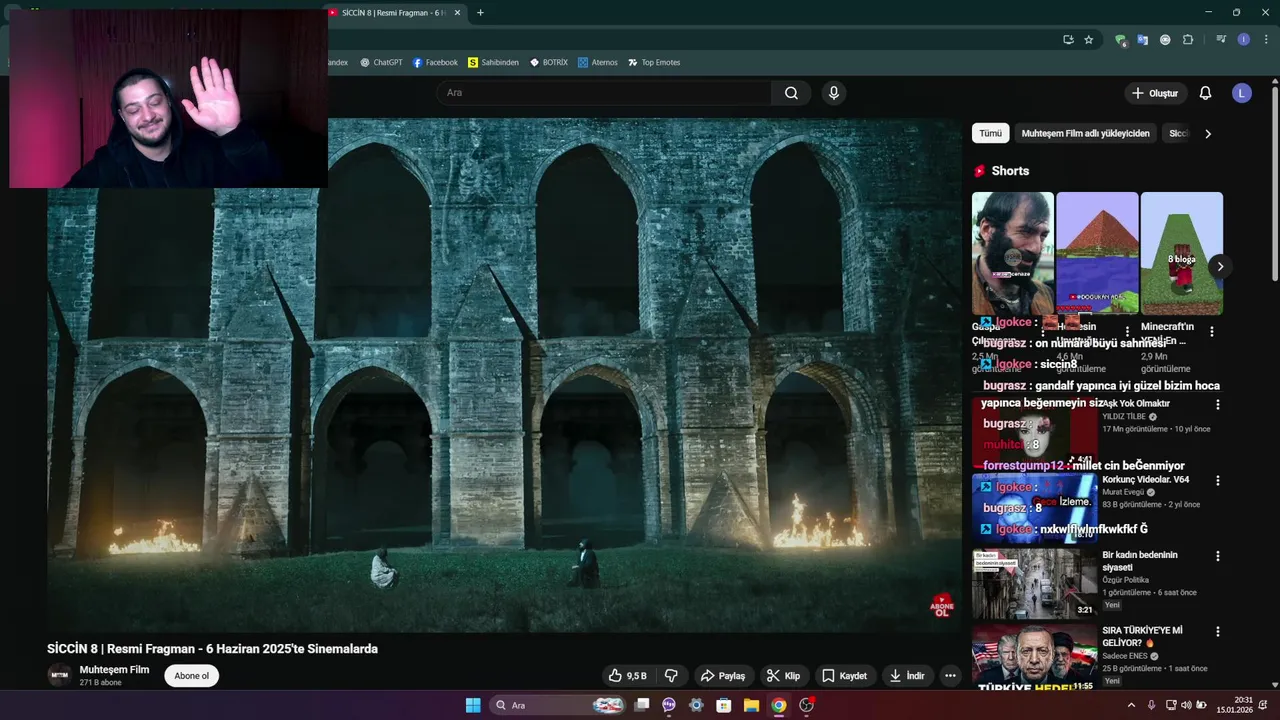1280x720 pixels.
Task: Open Chrome extensions puzzle icon
Action: [1188, 40]
